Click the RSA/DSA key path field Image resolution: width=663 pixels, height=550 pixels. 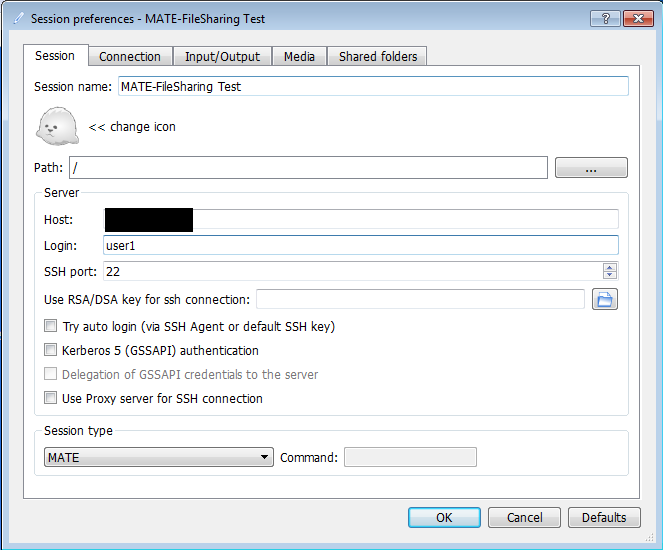pyautogui.click(x=420, y=299)
